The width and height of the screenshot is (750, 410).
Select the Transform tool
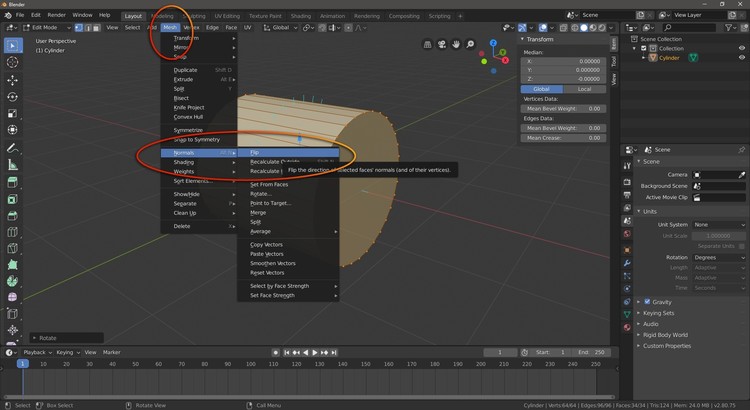point(13,130)
